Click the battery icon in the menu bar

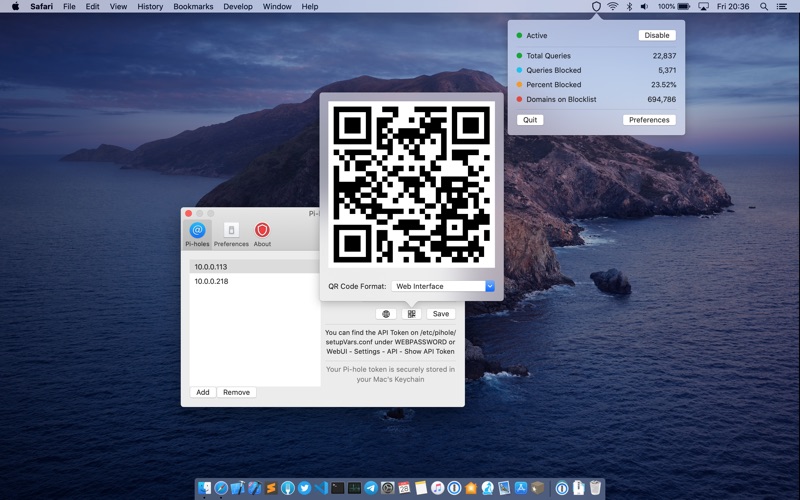[x=684, y=7]
